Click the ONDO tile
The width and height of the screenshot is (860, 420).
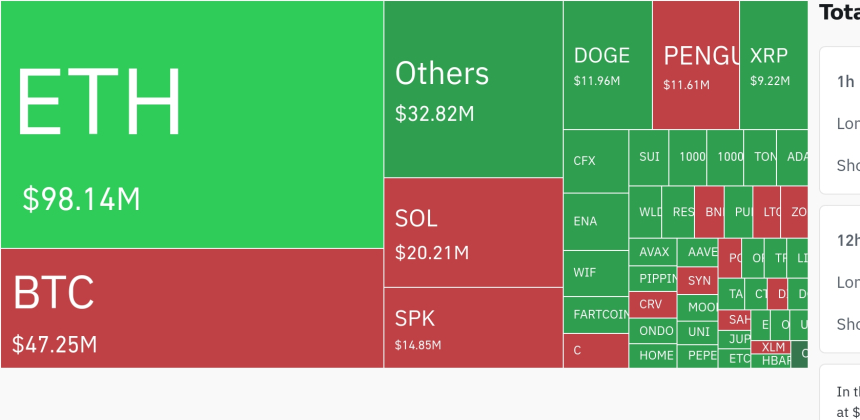pos(653,331)
